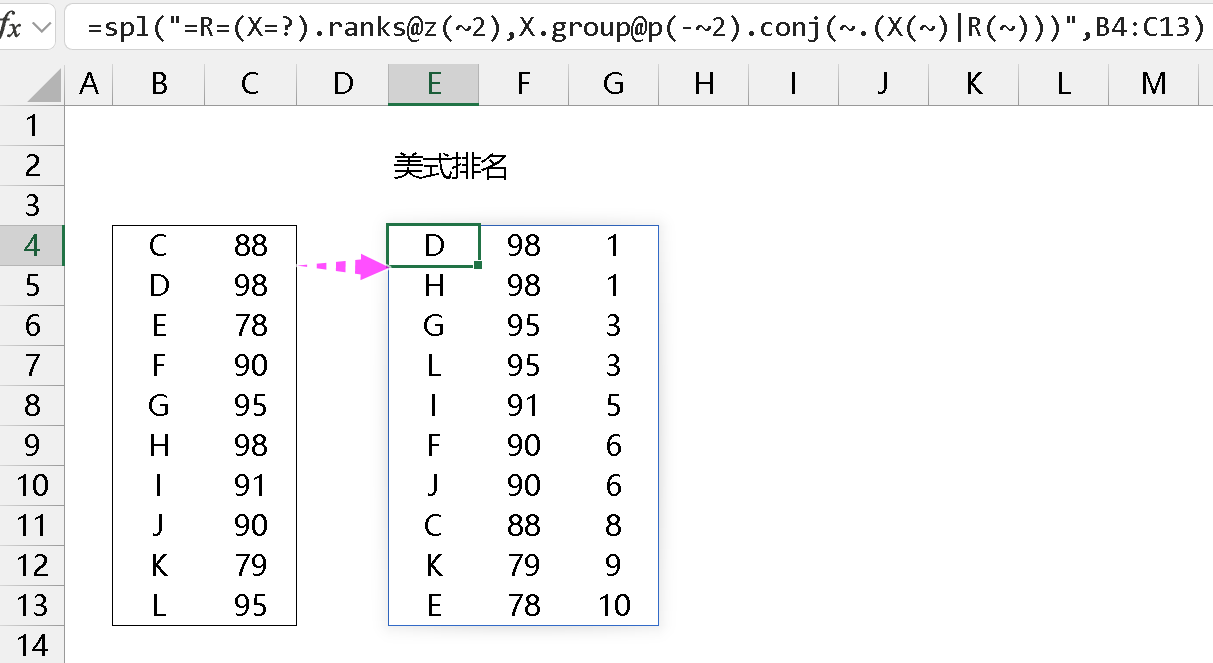Image resolution: width=1213 pixels, height=663 pixels.
Task: Click cell B4 containing C
Action: click(x=159, y=246)
